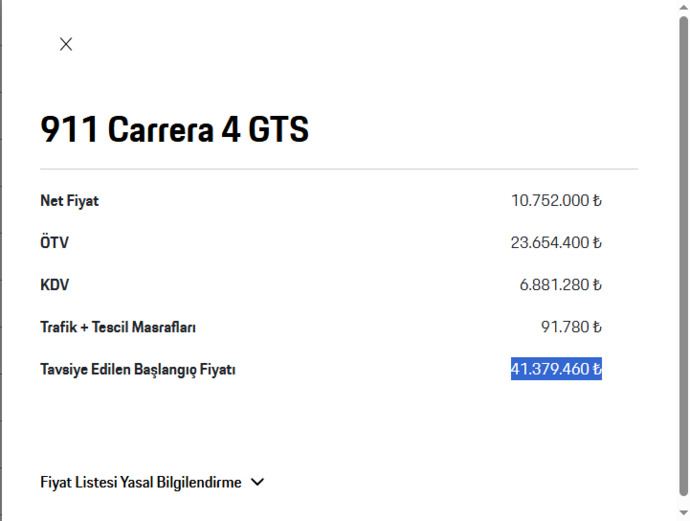Click the 911 Carrera 4 GTS heading
Screen dimensions: 690x521
click(x=174, y=129)
